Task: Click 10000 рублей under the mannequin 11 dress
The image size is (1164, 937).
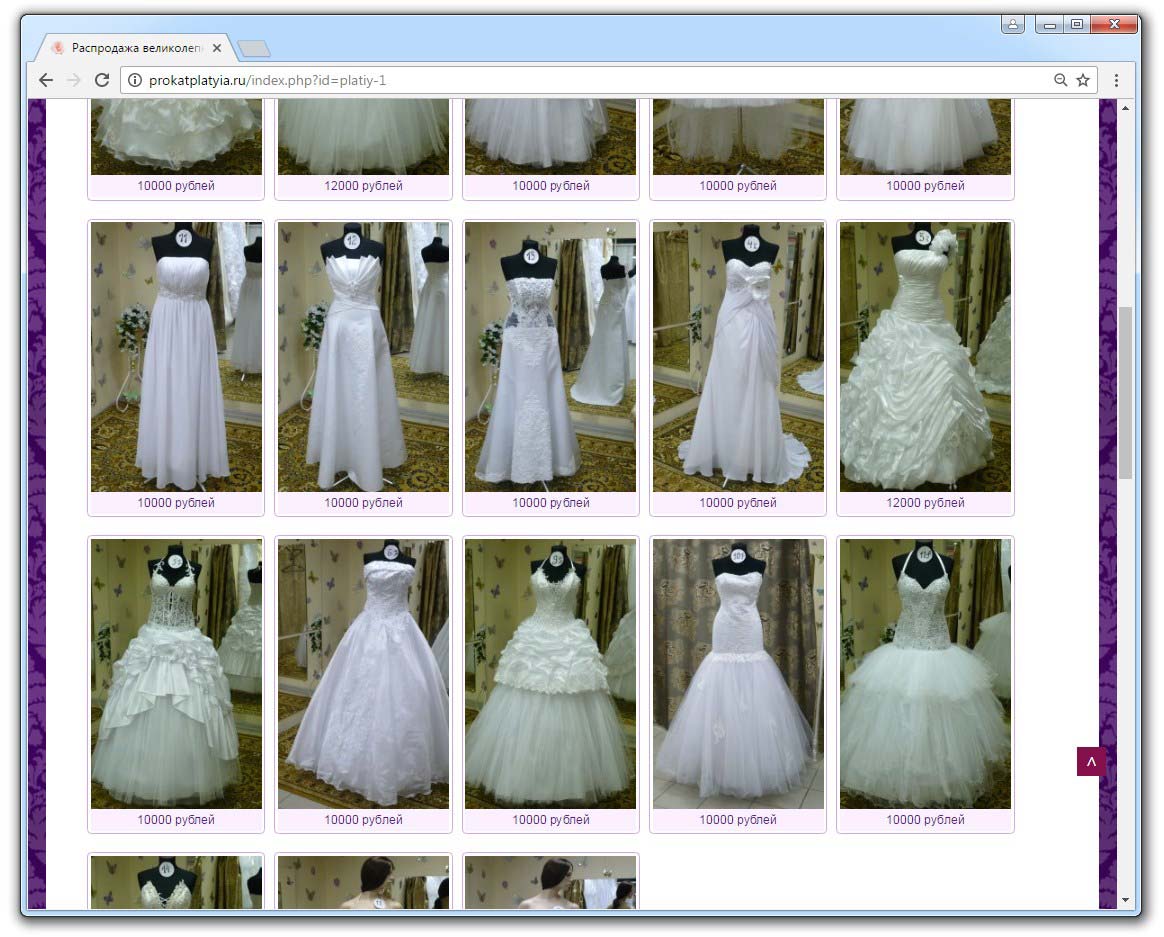Action: click(x=176, y=503)
